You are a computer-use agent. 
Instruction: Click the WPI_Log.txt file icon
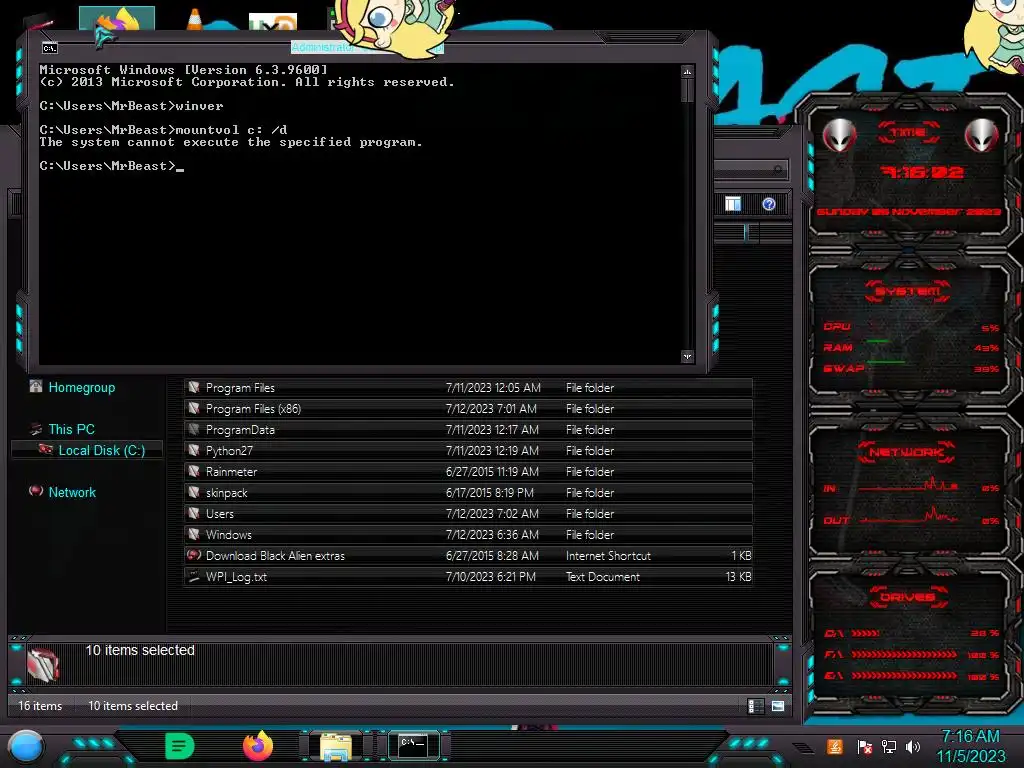[194, 576]
